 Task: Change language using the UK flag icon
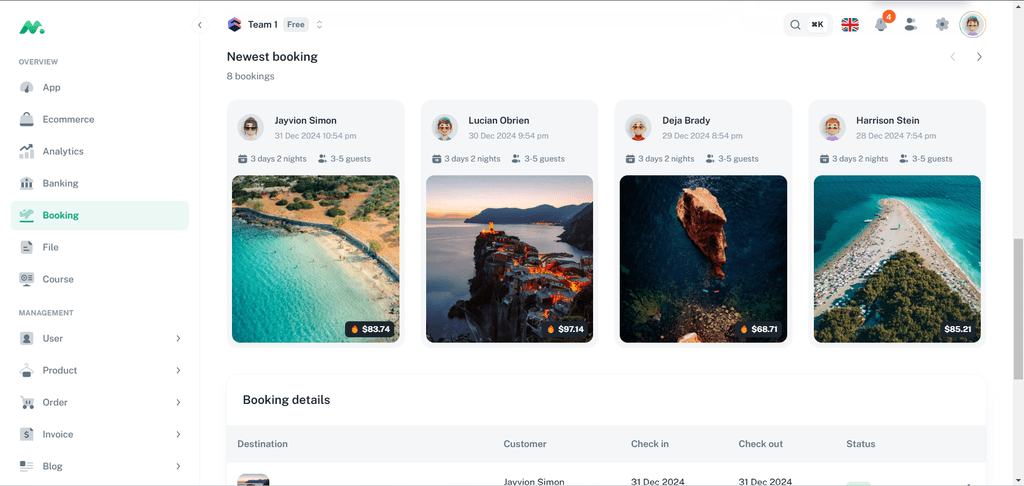pyautogui.click(x=850, y=25)
